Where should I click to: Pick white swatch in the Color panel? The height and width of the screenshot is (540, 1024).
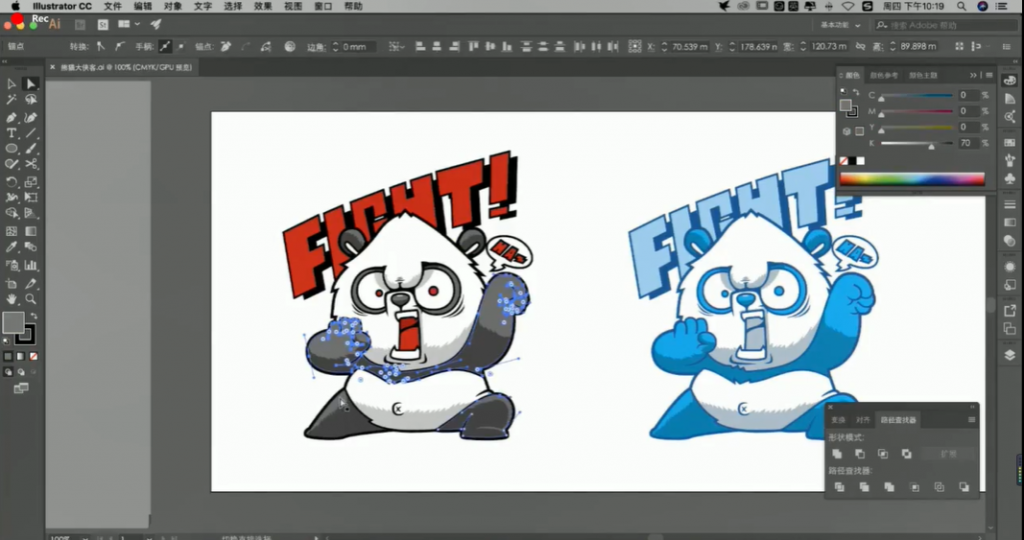[x=861, y=161]
